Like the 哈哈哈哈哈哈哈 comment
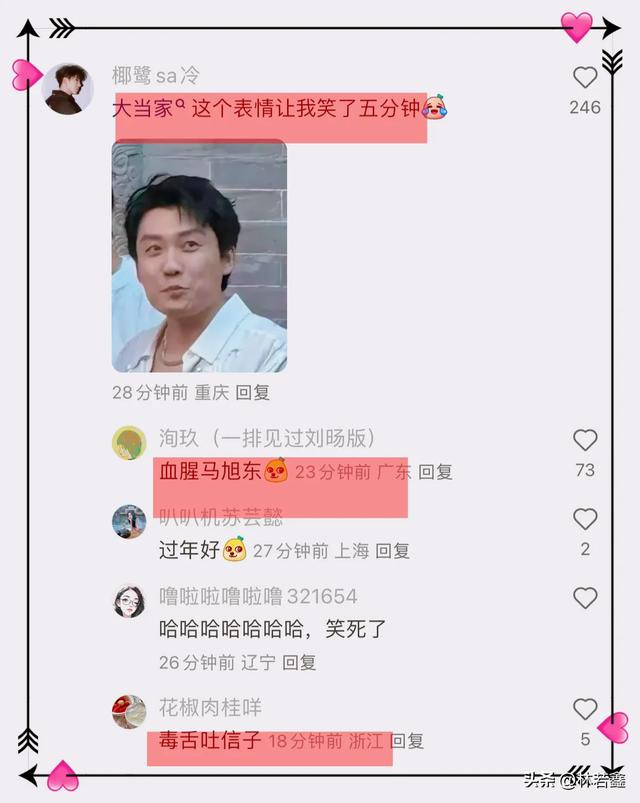640x803 pixels. click(585, 598)
